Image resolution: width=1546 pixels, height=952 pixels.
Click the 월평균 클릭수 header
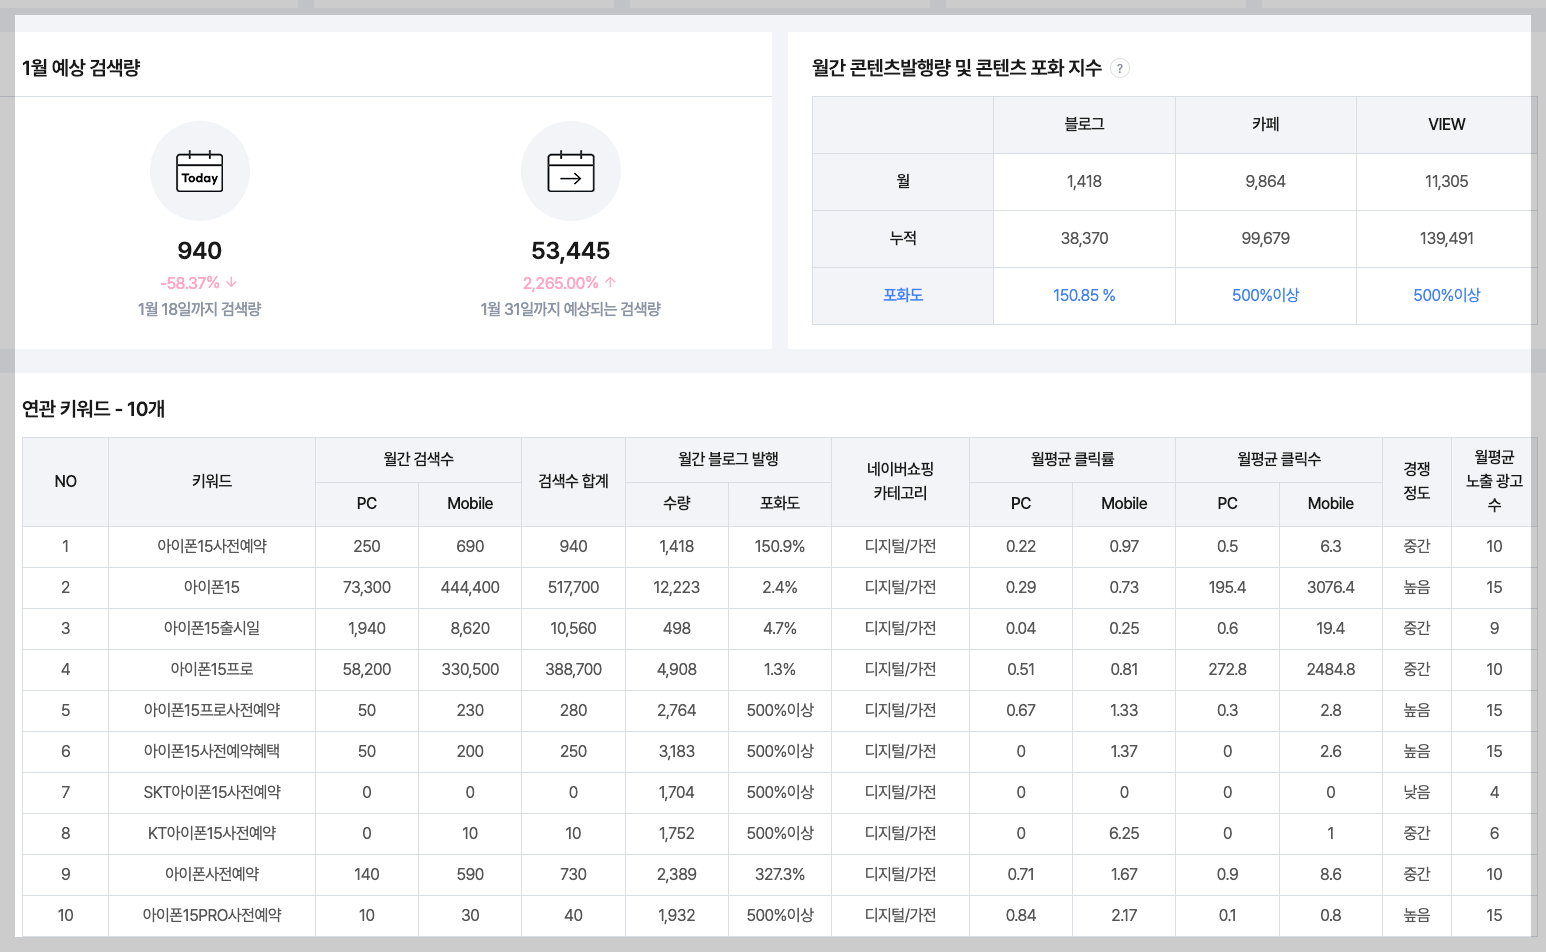coord(1279,459)
